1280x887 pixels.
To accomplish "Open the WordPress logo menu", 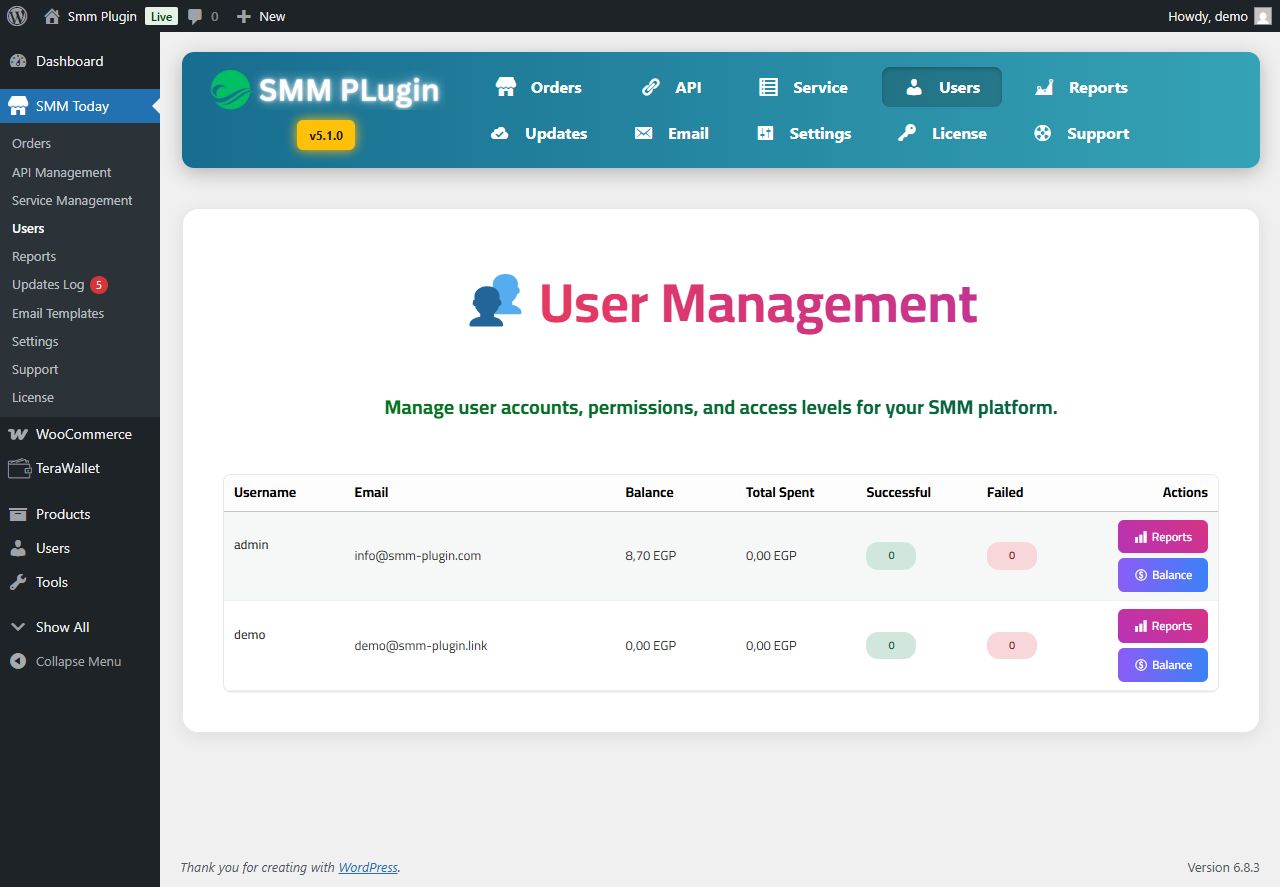I will click(x=17, y=16).
